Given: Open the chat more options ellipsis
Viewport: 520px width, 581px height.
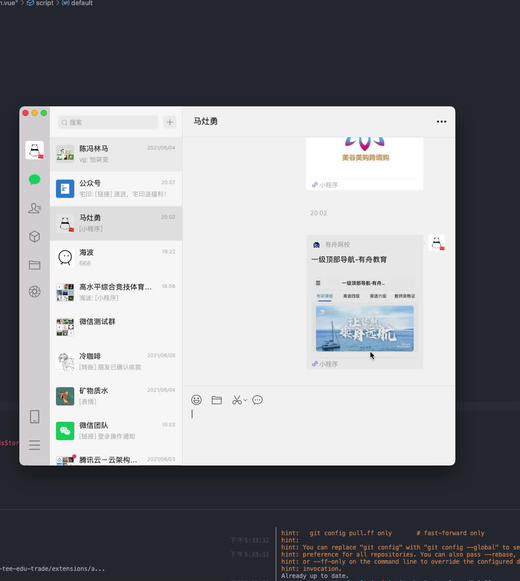Looking at the screenshot, I should point(441,122).
